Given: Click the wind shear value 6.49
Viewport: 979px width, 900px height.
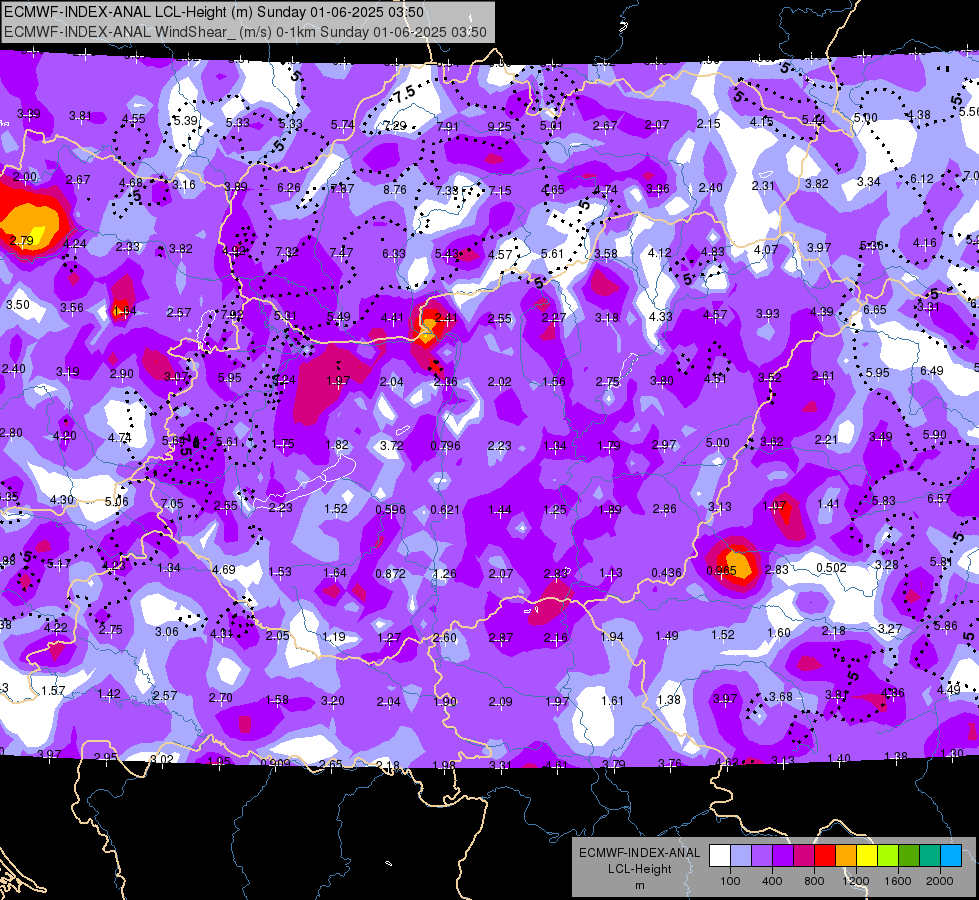Looking at the screenshot, I should (x=932, y=371).
